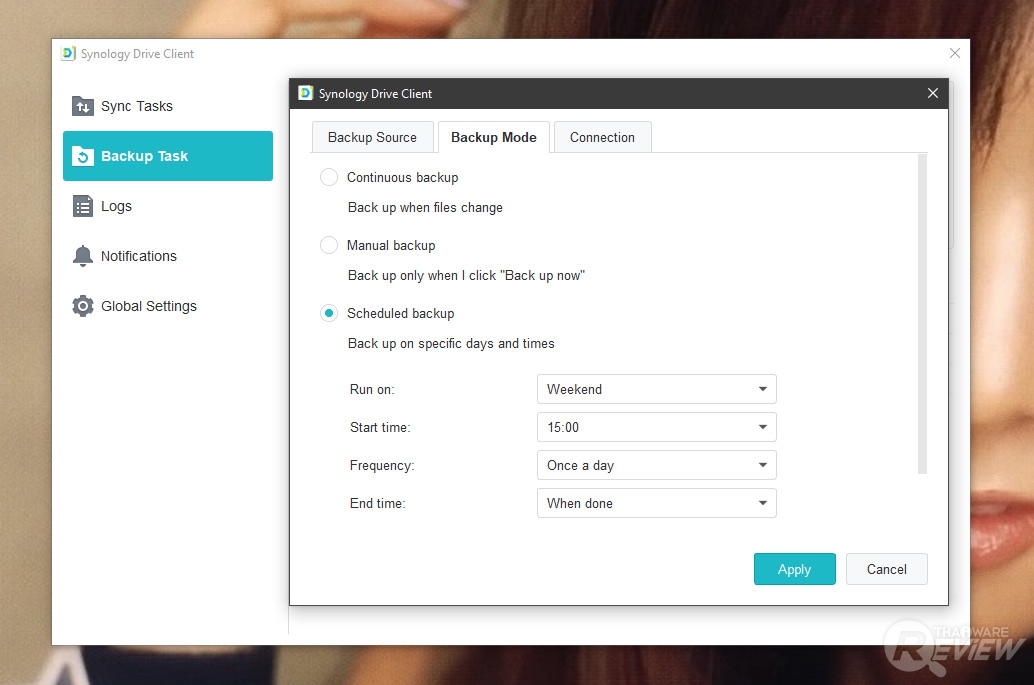Close the Backup Mode dialog
1034x685 pixels.
click(932, 93)
